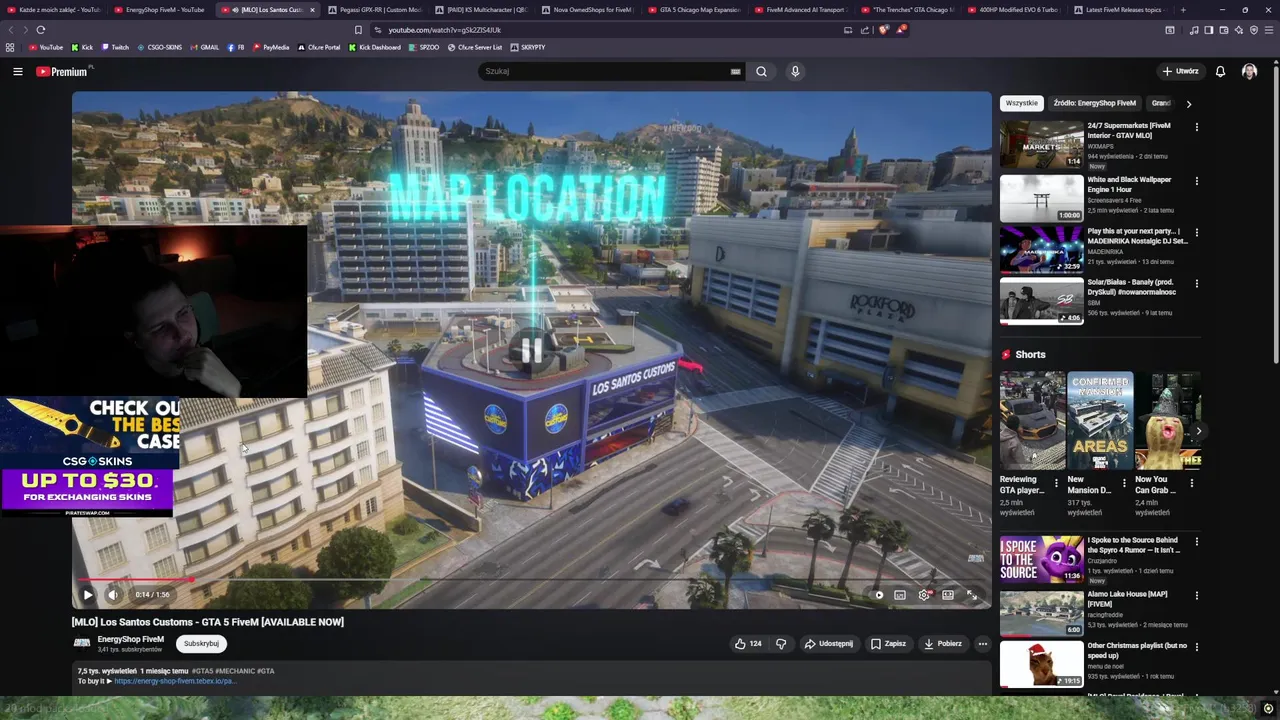Open Brave Rewards triangle icon
Image resolution: width=1280 pixels, height=720 pixels.
901,30
